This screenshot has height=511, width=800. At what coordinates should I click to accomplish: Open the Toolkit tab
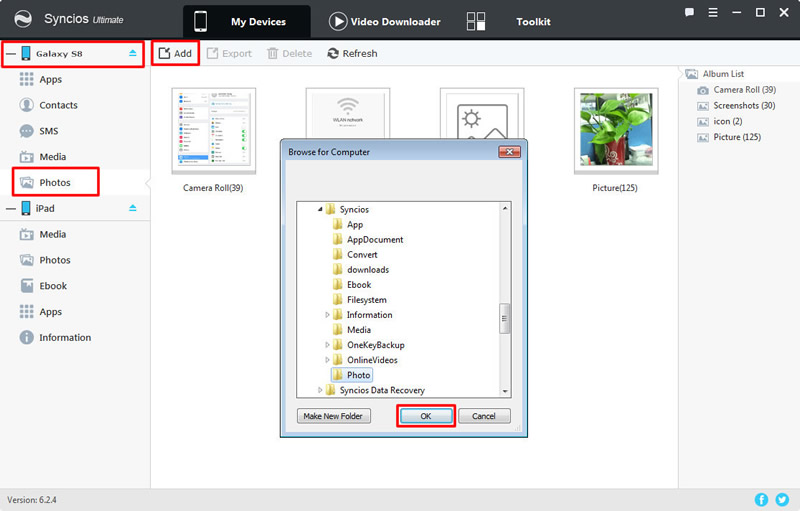tap(533, 21)
